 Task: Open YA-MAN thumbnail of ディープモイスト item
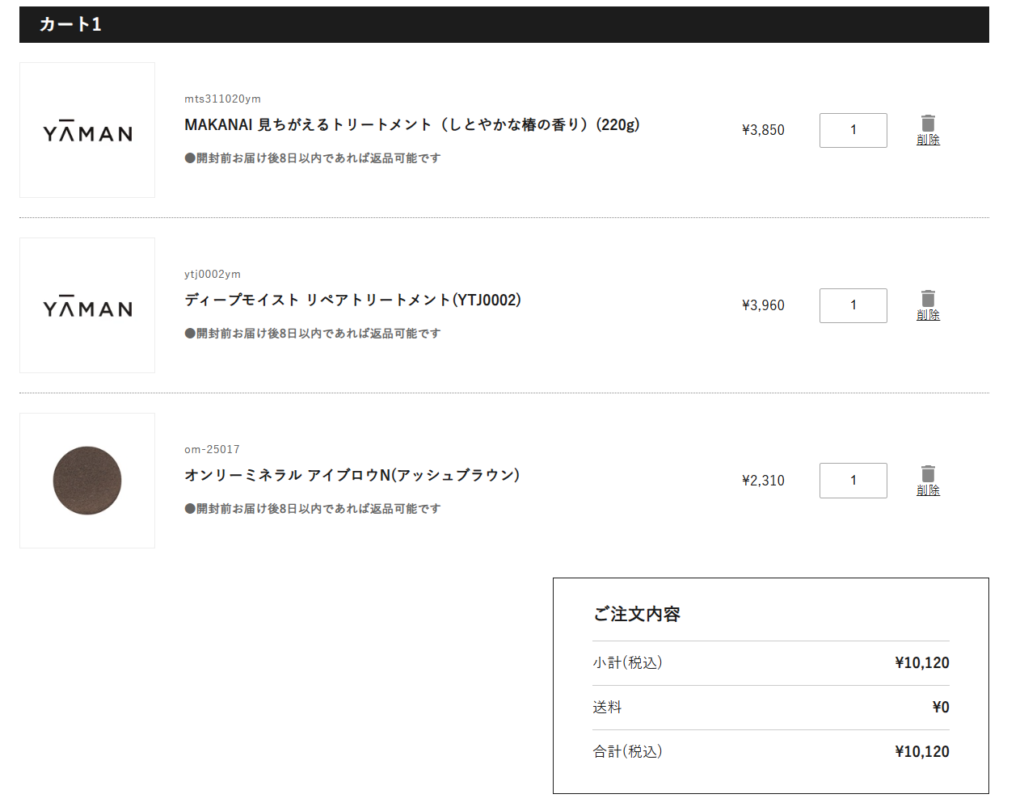(87, 305)
